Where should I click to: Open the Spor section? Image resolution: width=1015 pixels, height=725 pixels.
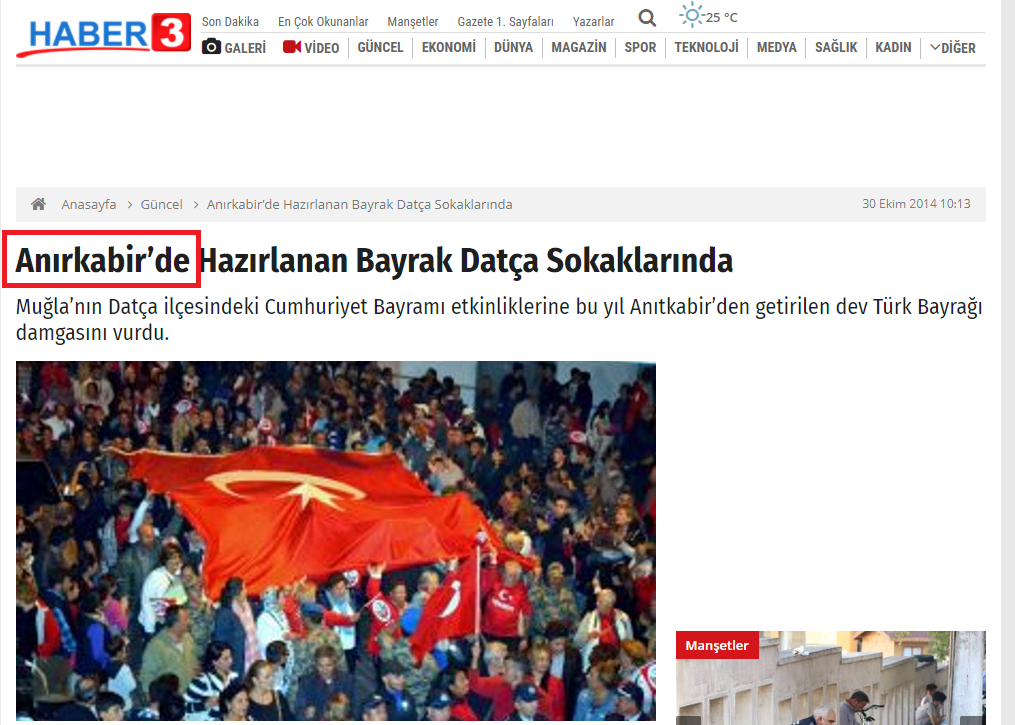[x=640, y=47]
